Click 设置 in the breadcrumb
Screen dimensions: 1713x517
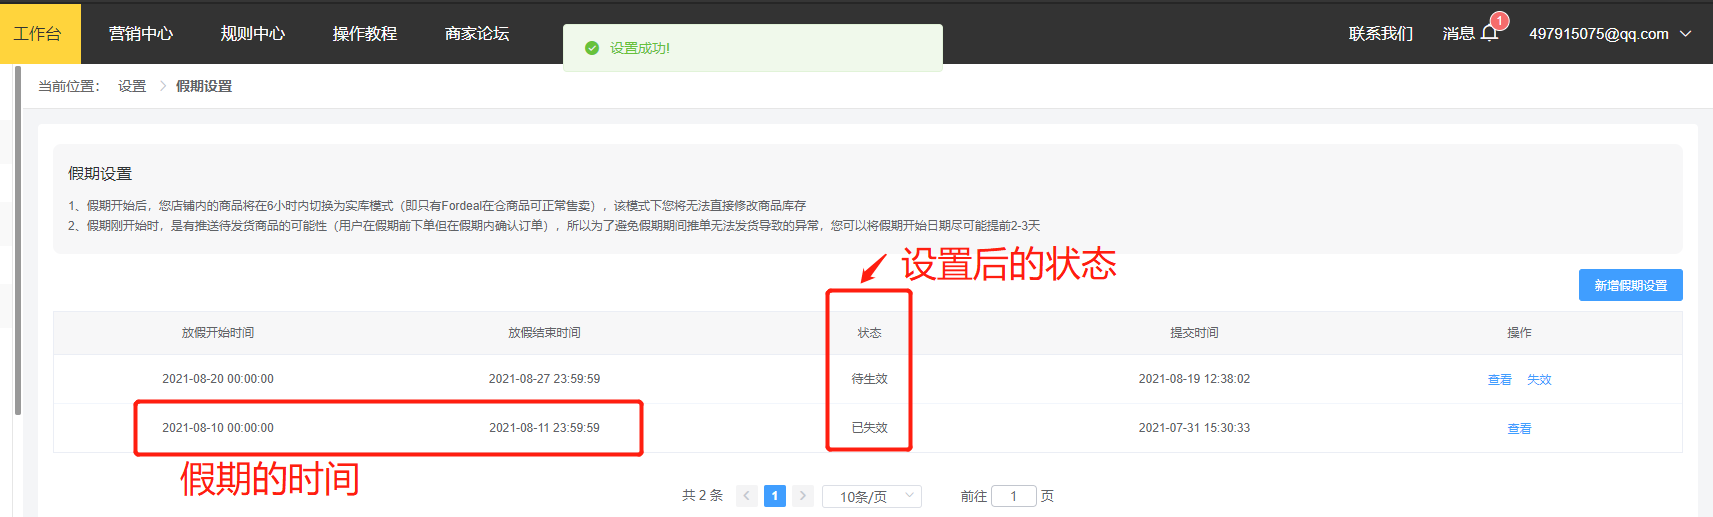tap(132, 86)
